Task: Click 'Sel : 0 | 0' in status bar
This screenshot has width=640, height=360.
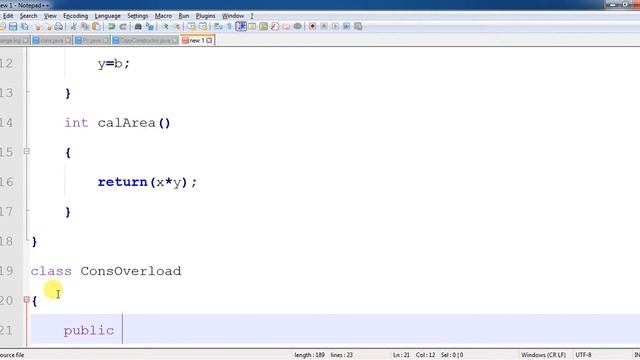Action: pos(452,355)
